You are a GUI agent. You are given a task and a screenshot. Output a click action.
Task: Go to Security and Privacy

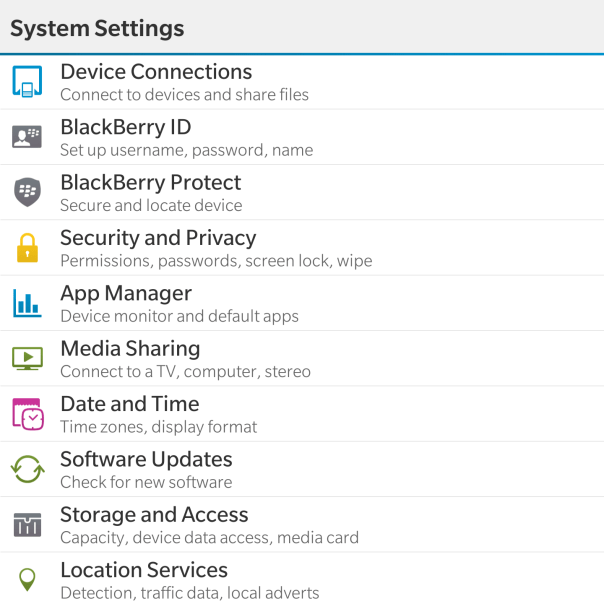158,238
